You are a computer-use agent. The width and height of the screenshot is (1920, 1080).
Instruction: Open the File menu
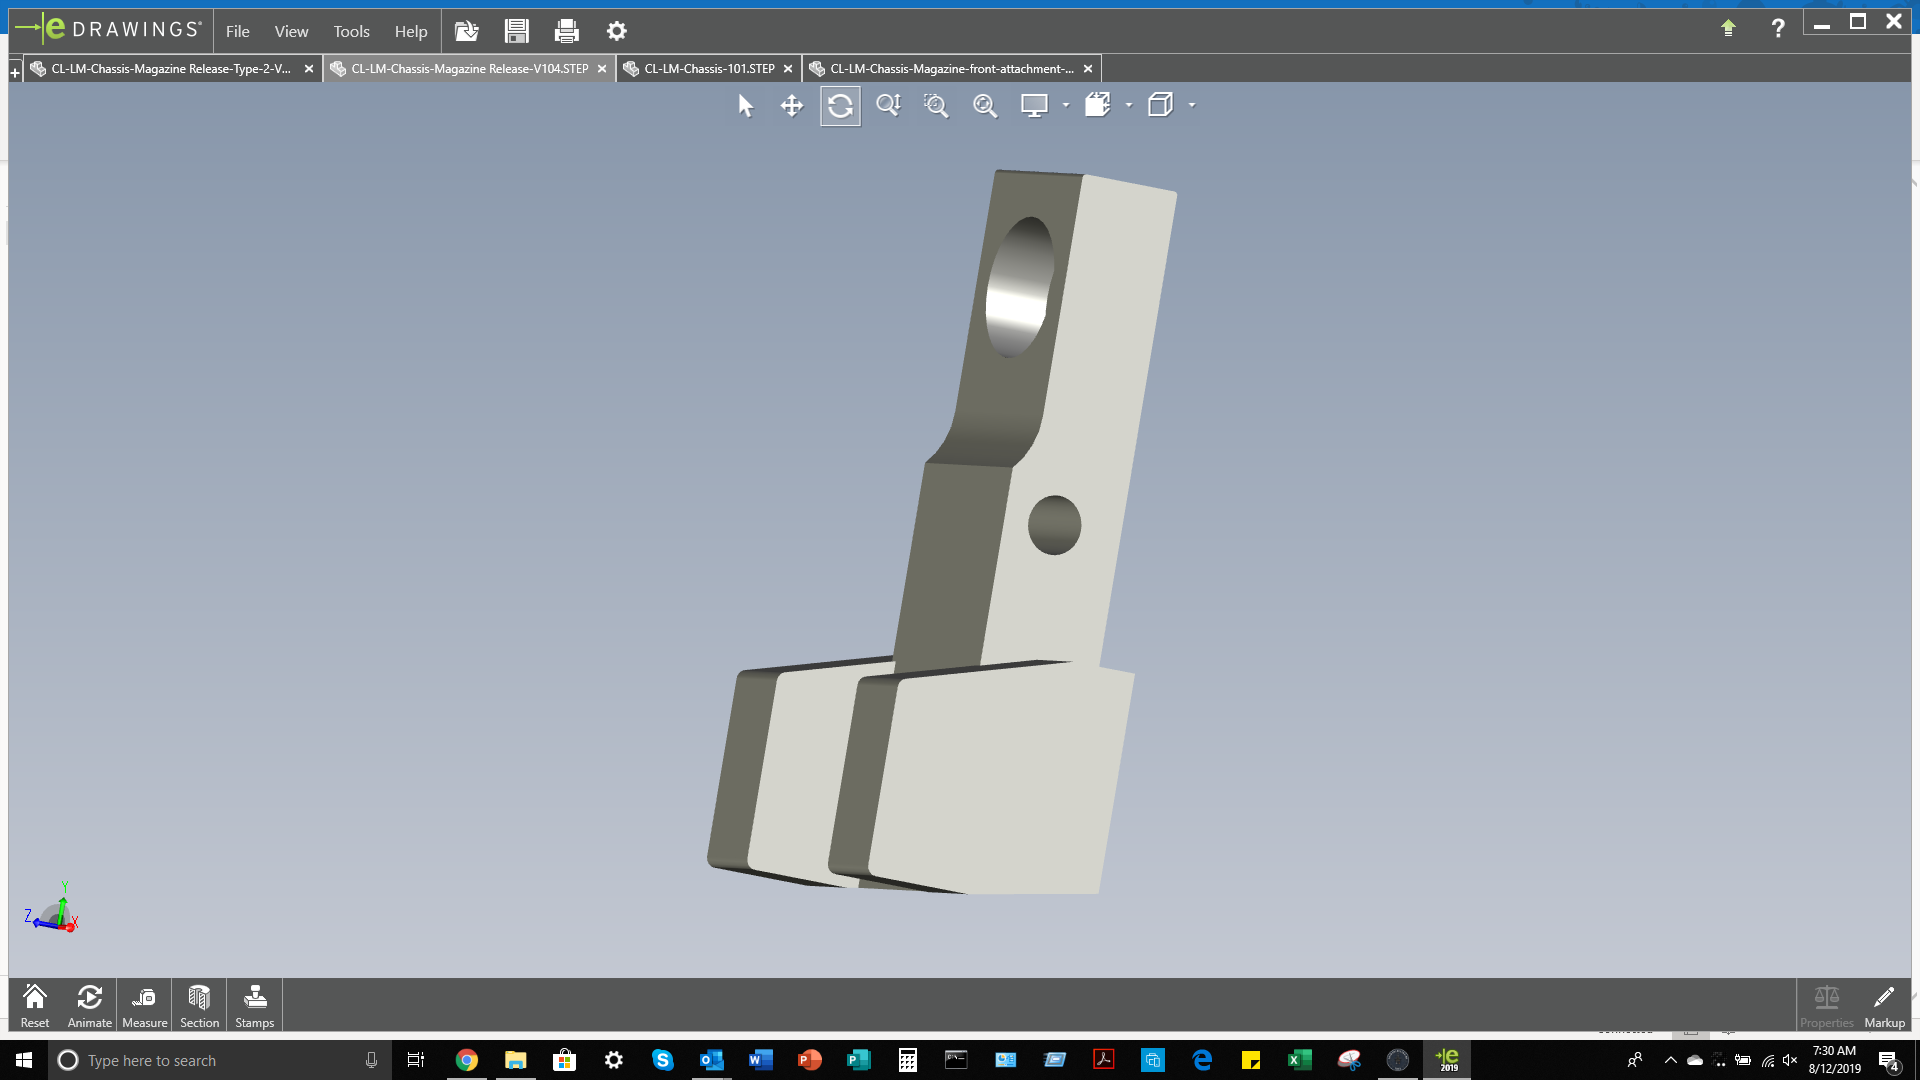(237, 31)
